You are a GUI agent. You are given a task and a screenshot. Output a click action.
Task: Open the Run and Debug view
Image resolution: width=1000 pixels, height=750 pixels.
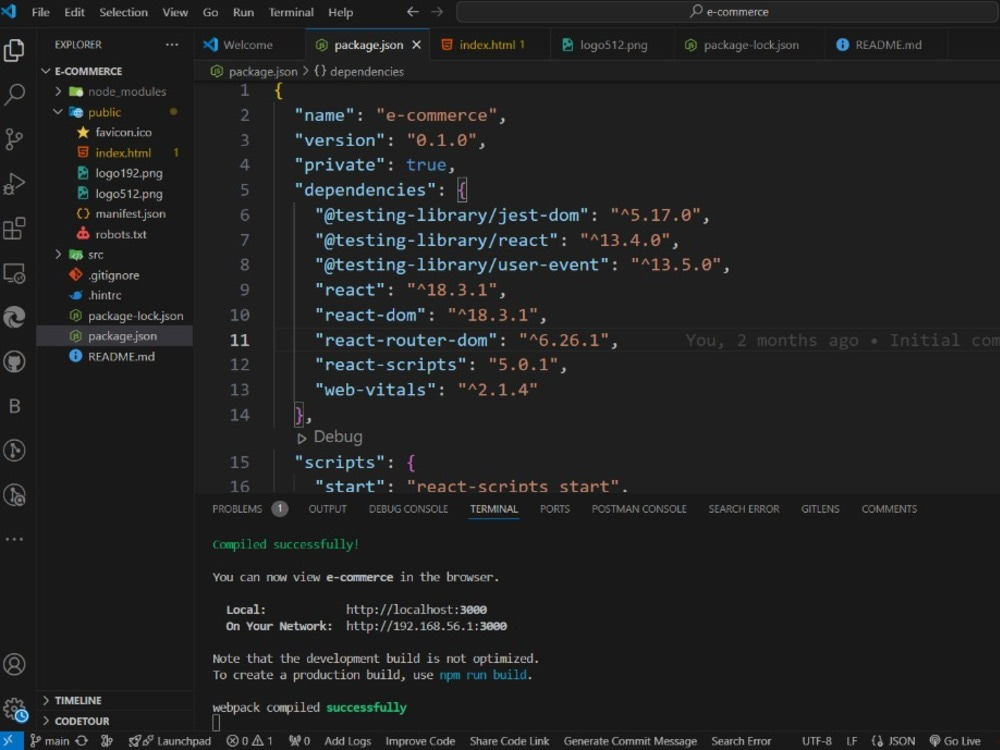tap(14, 184)
